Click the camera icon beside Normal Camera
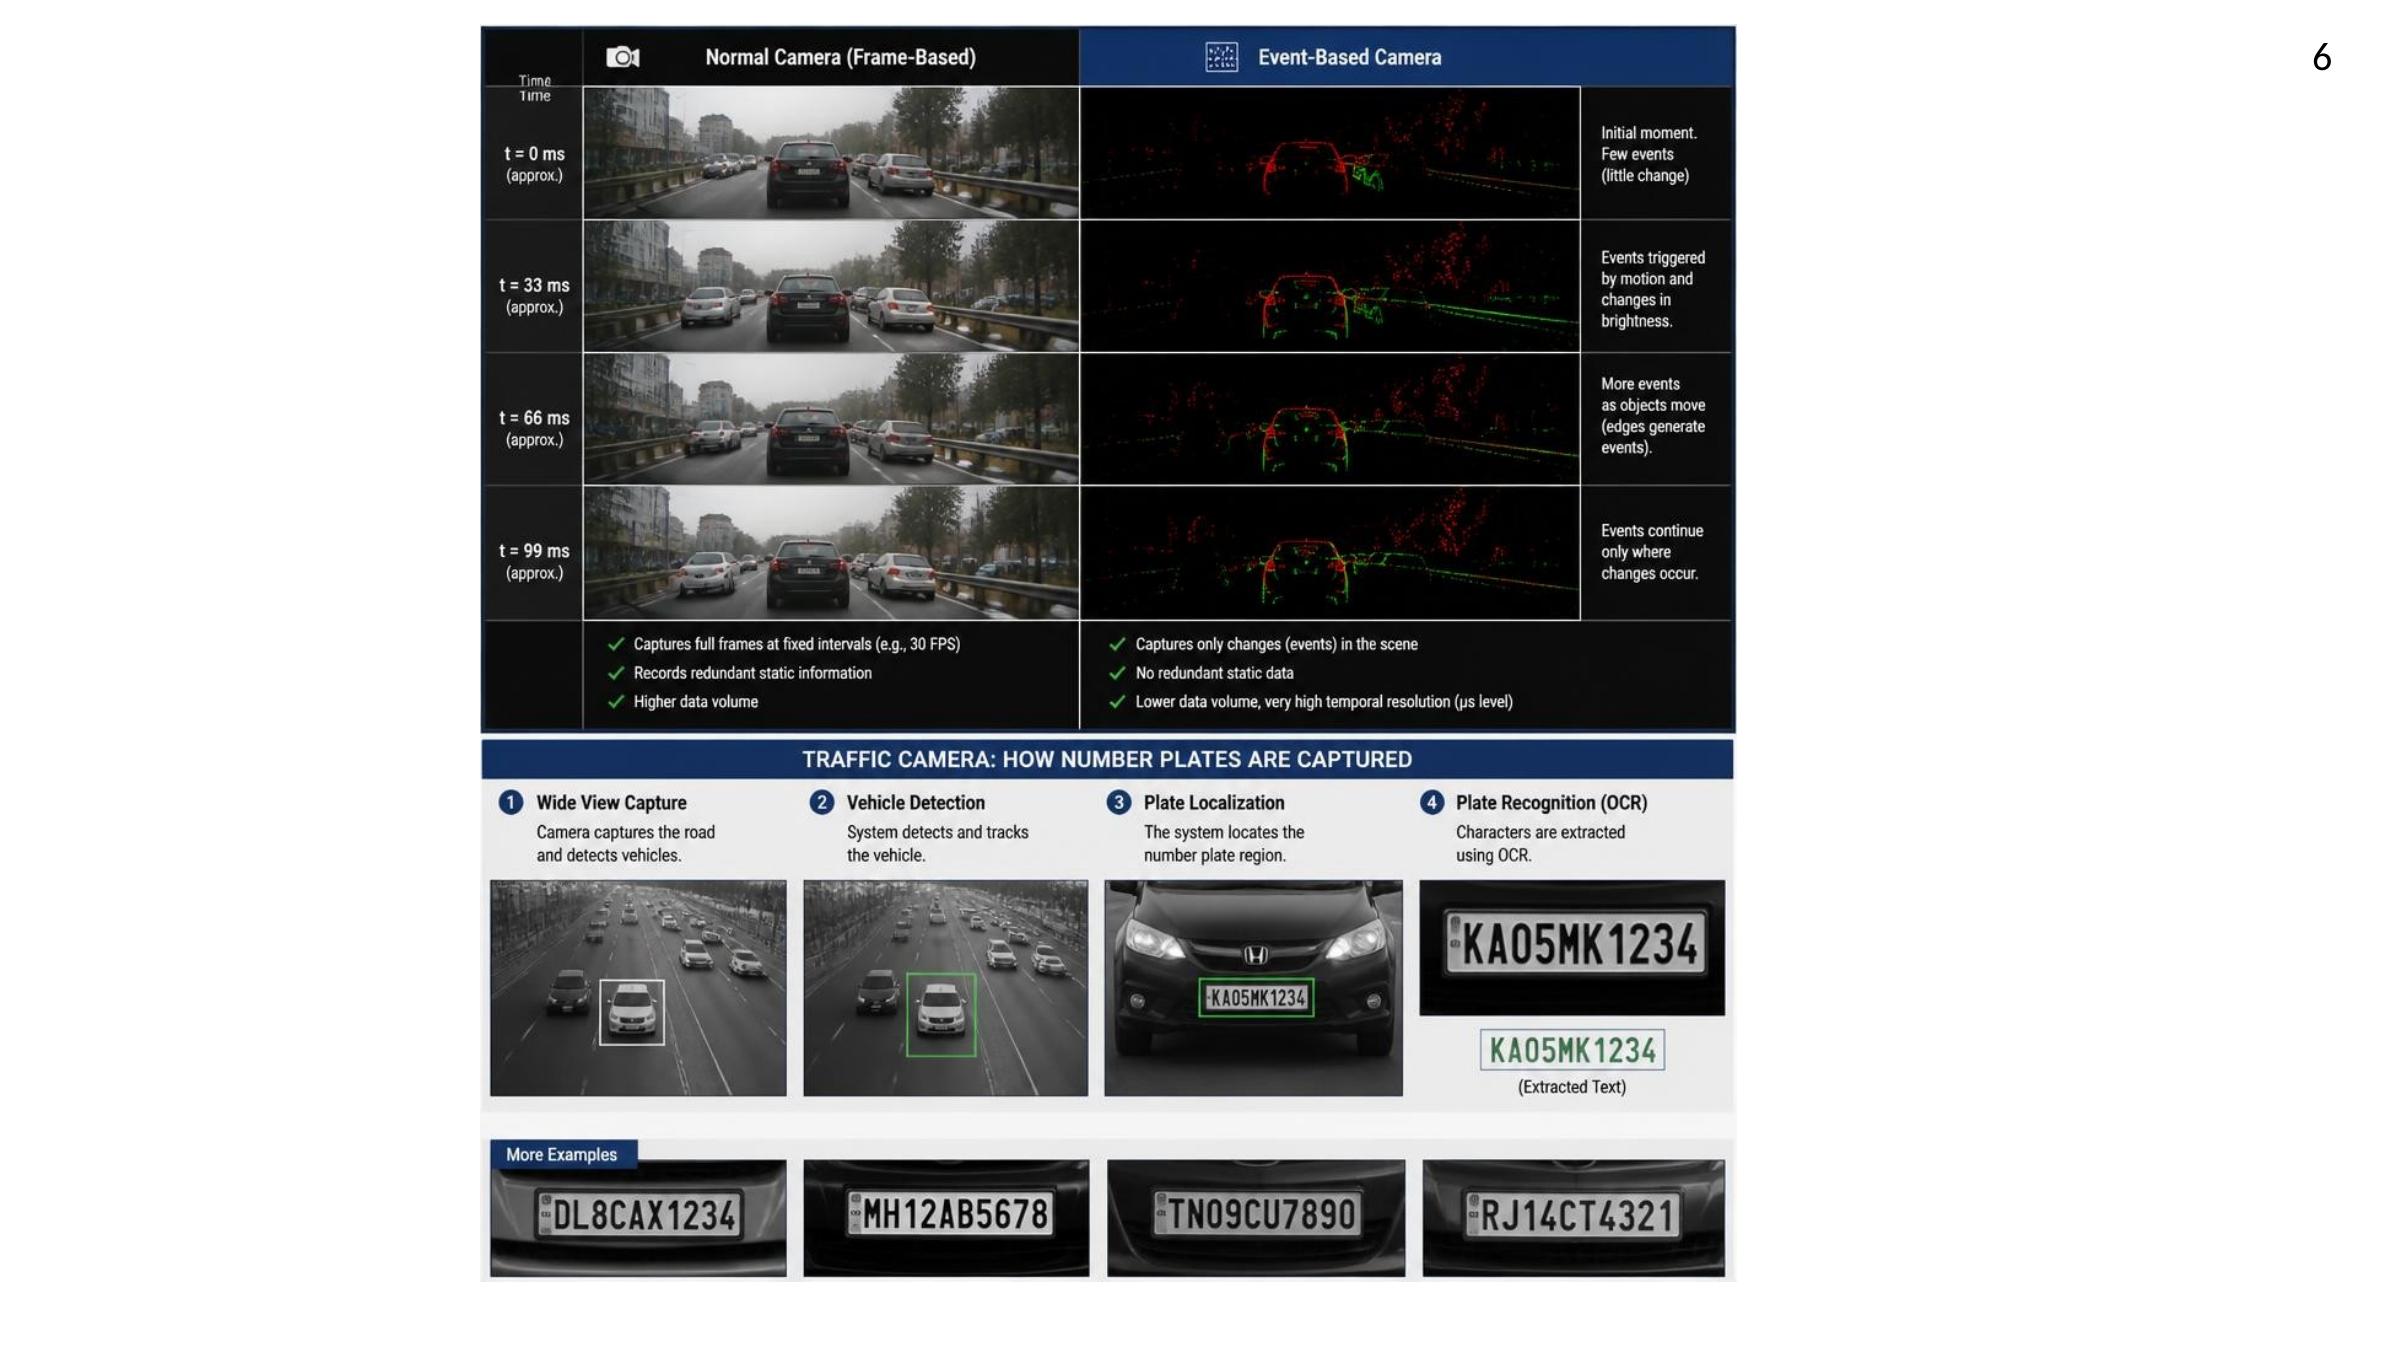The width and height of the screenshot is (2400, 1350). tap(623, 57)
